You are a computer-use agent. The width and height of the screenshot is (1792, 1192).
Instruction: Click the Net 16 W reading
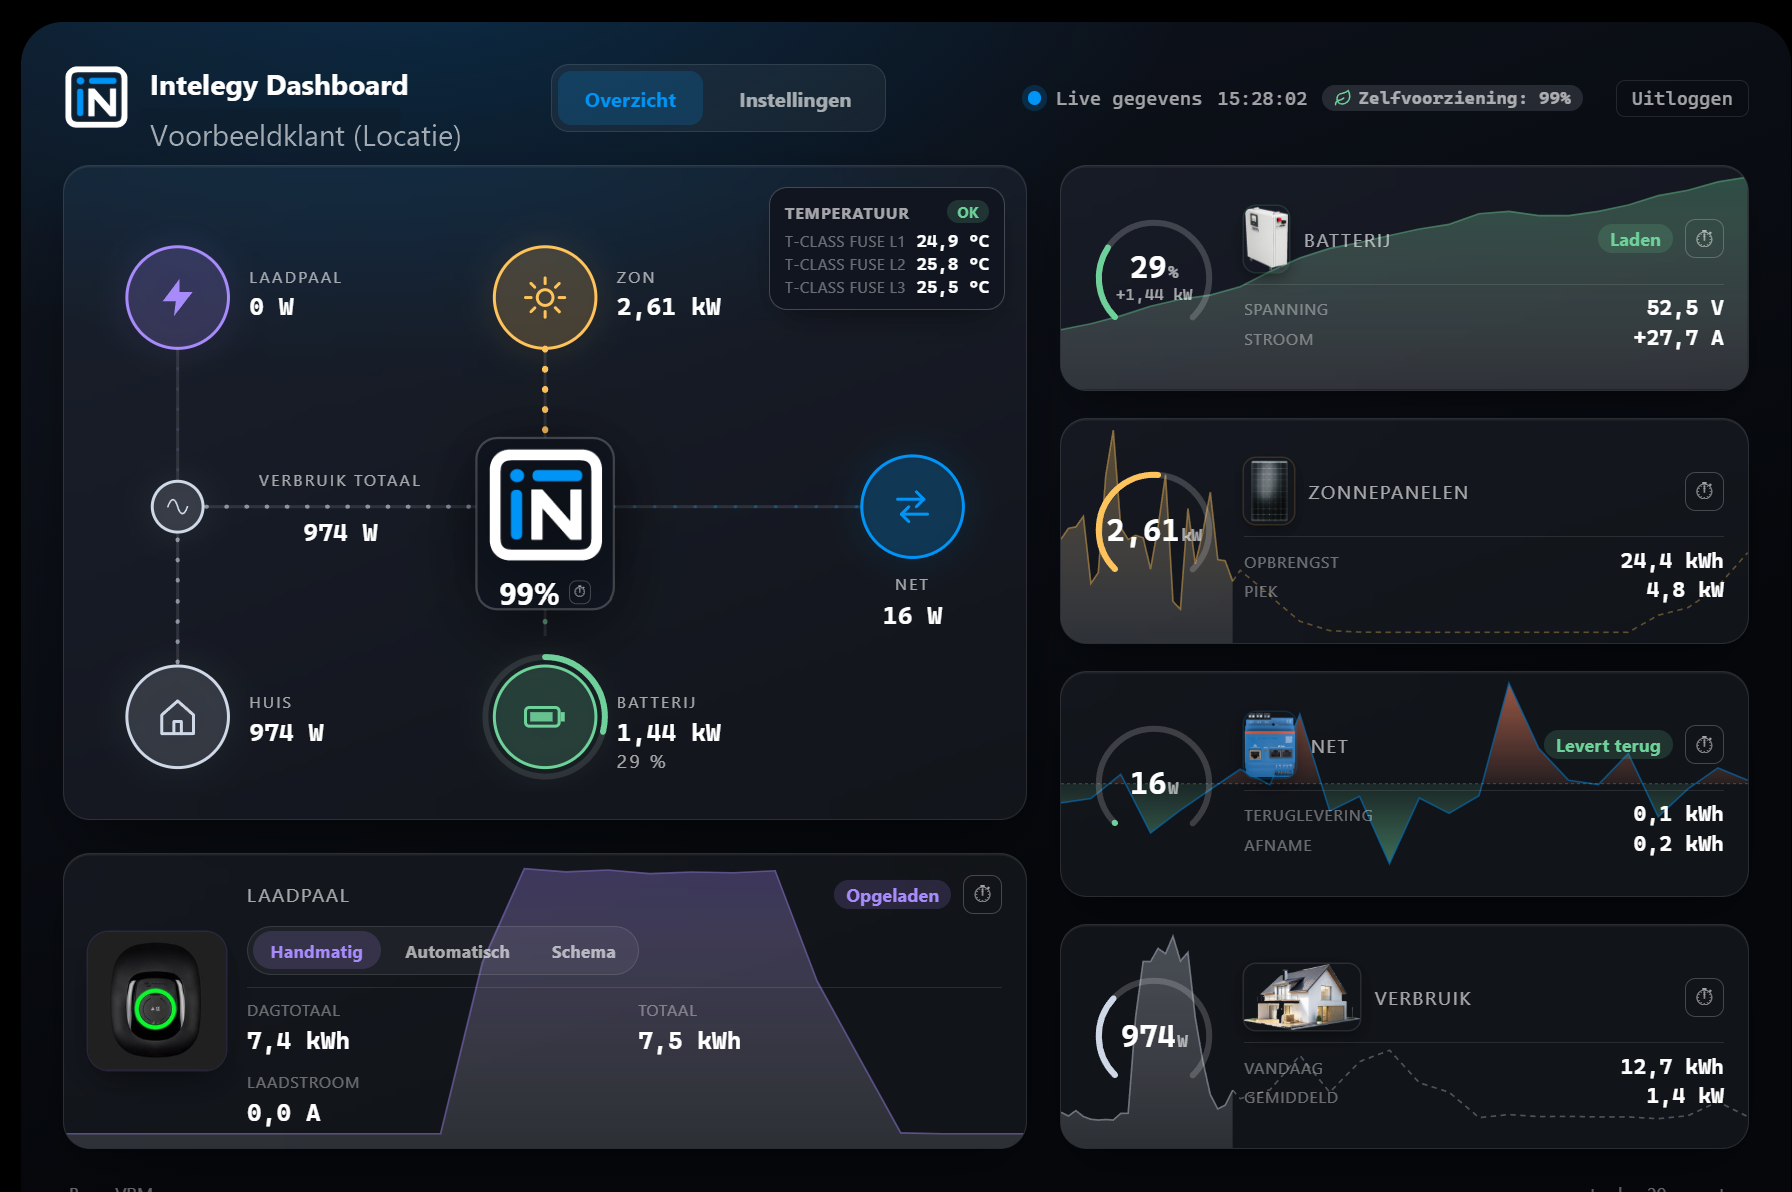[912, 616]
